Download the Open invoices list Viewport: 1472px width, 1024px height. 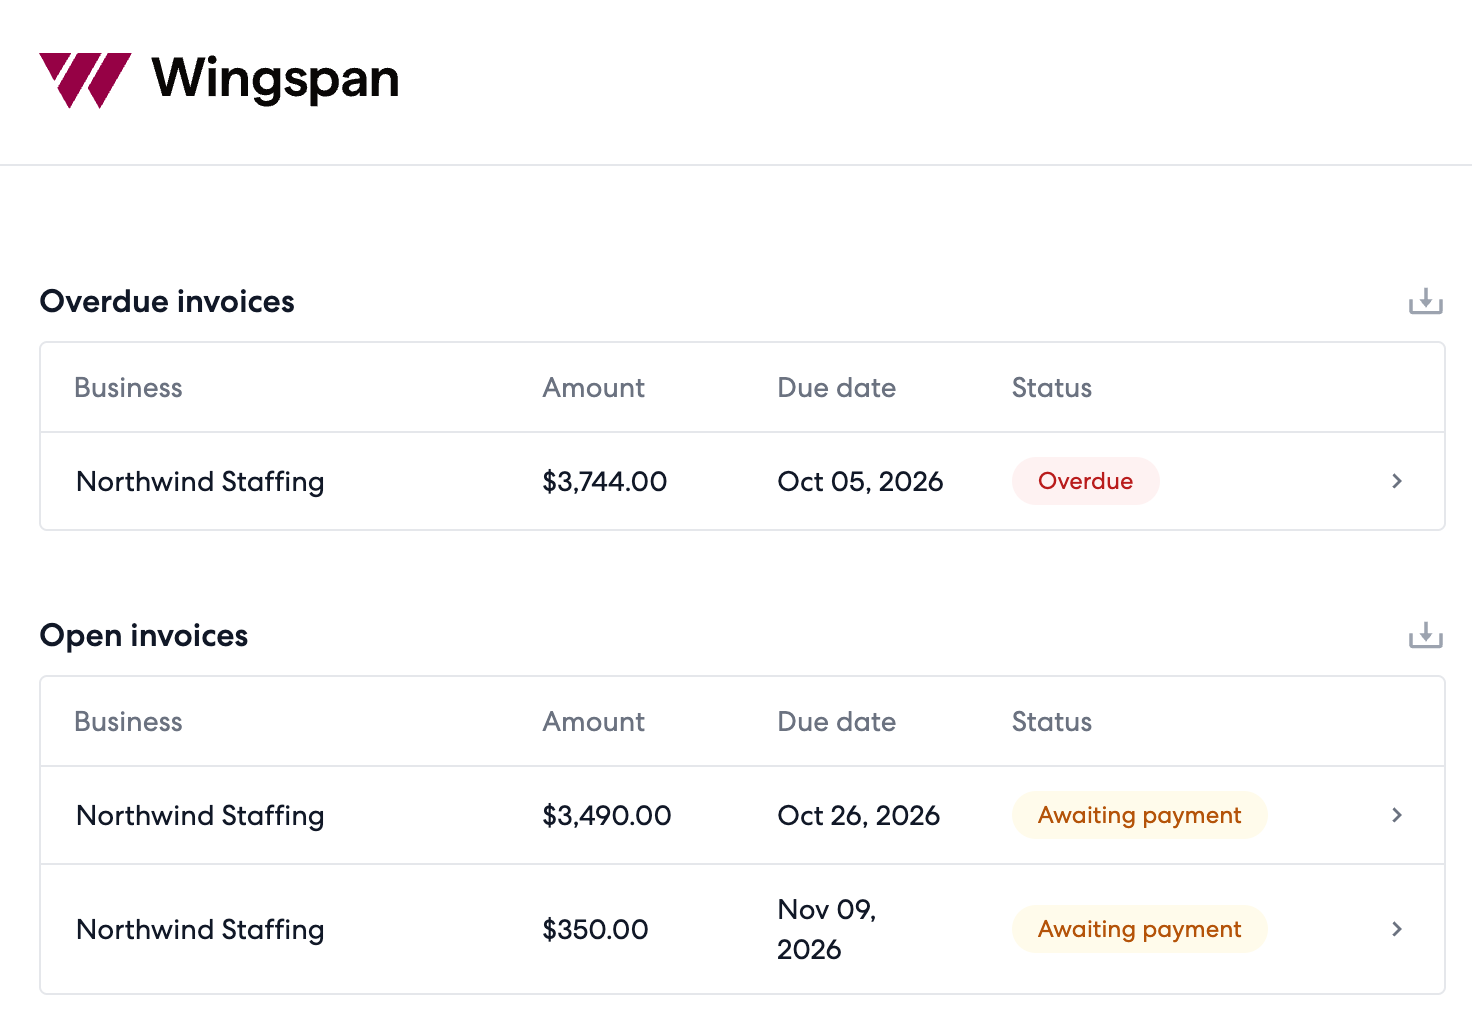pos(1425,635)
